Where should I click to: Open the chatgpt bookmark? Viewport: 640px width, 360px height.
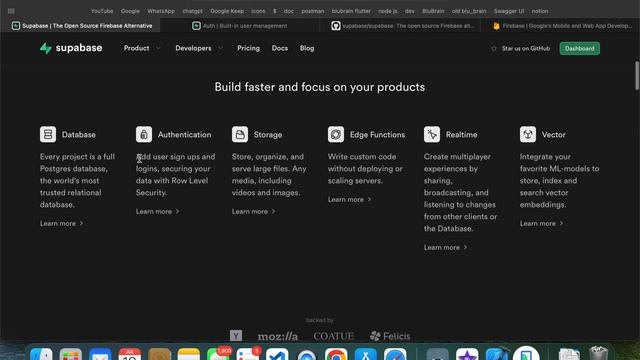(192, 11)
